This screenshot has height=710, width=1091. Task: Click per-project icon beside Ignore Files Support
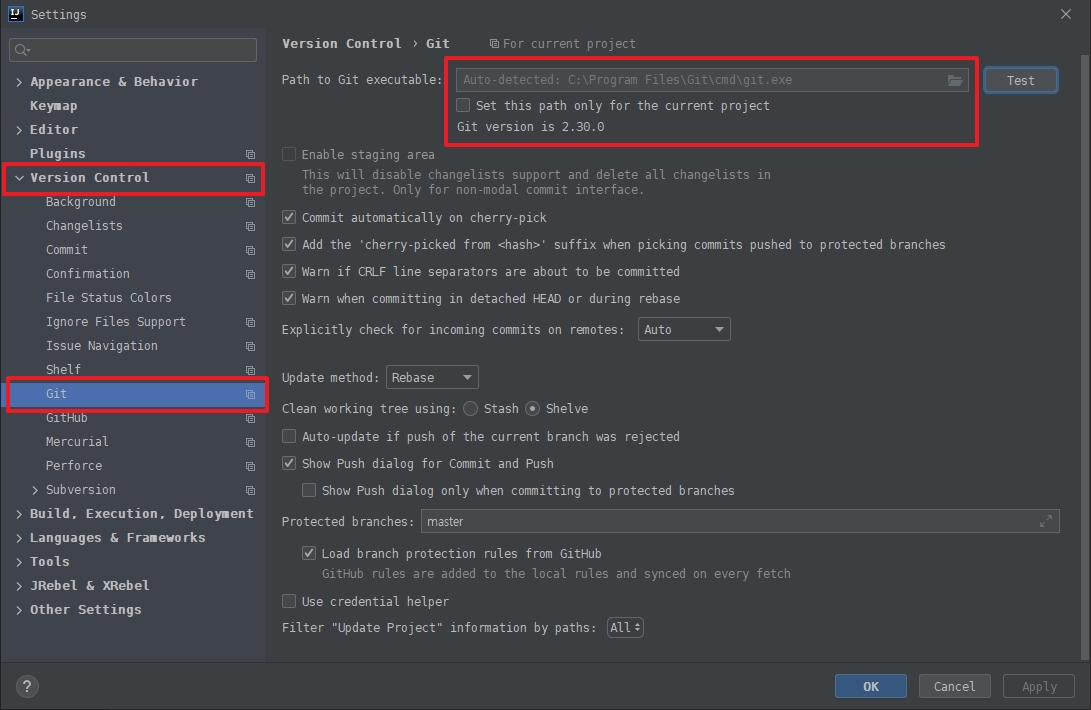250,323
